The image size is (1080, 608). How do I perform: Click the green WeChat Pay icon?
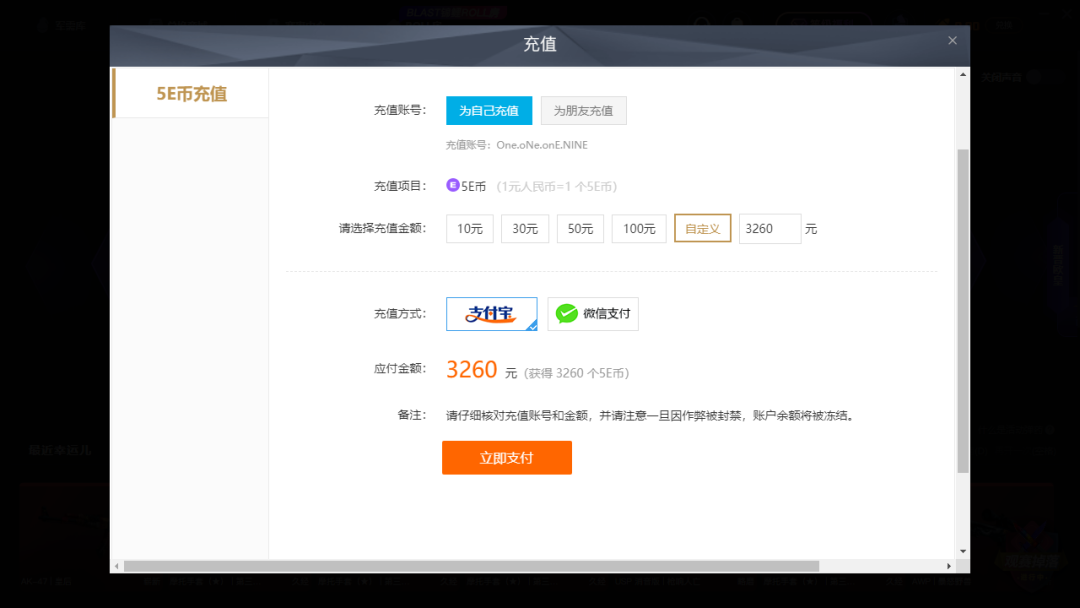pos(566,314)
